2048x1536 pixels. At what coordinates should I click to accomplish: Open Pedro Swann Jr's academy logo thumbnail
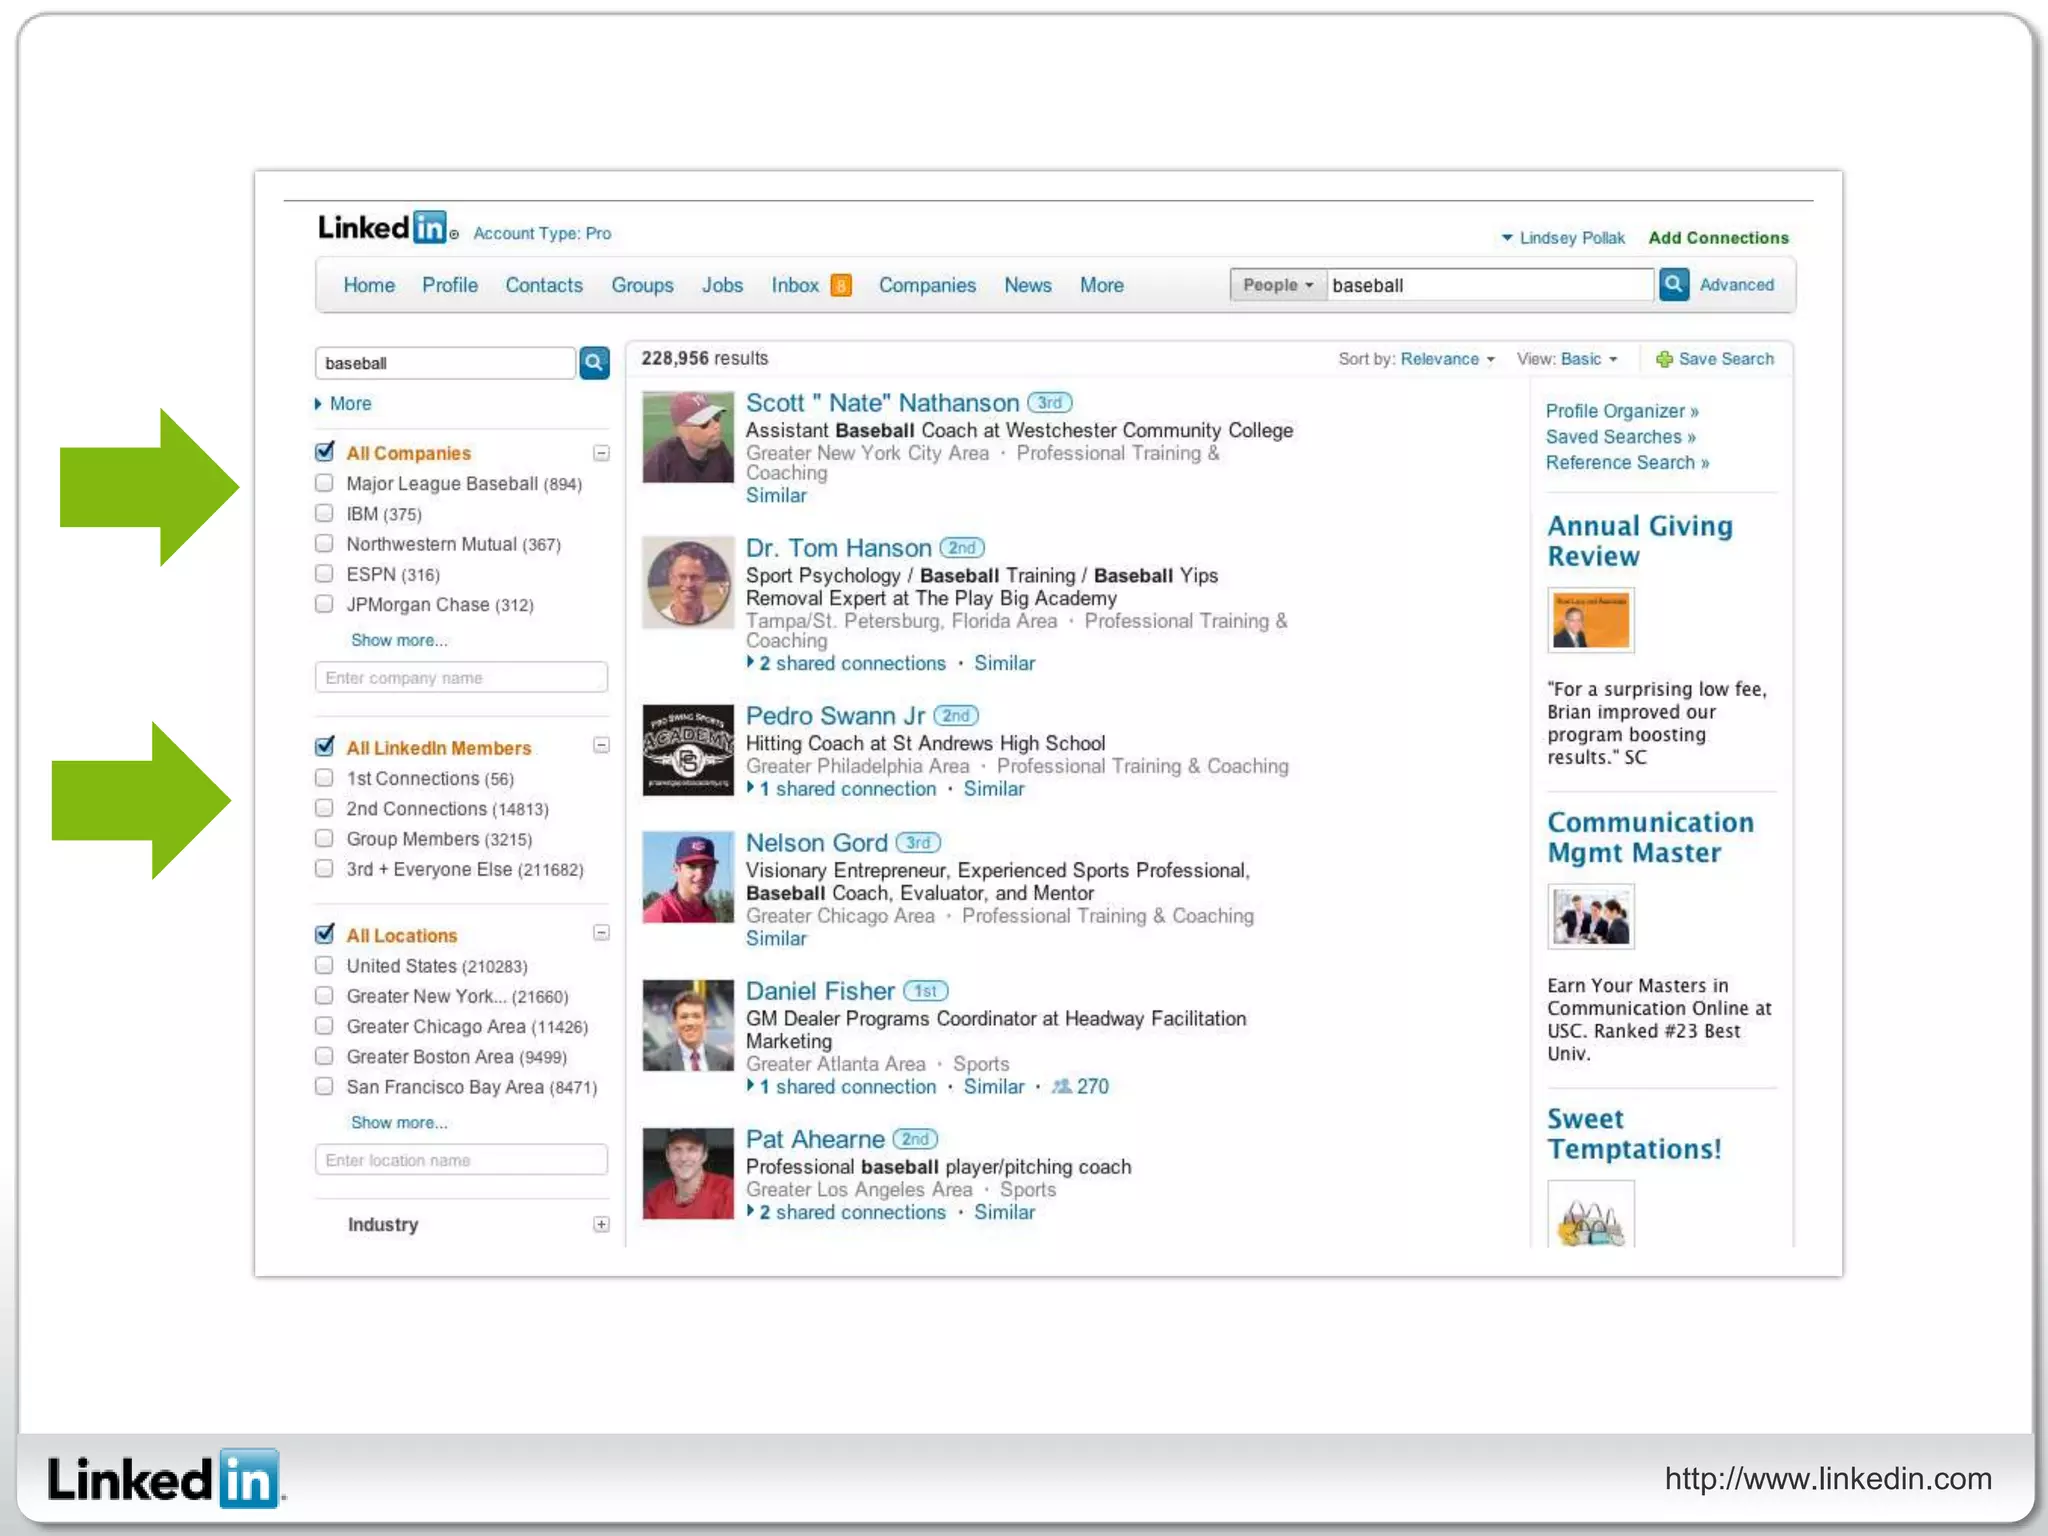[x=688, y=750]
